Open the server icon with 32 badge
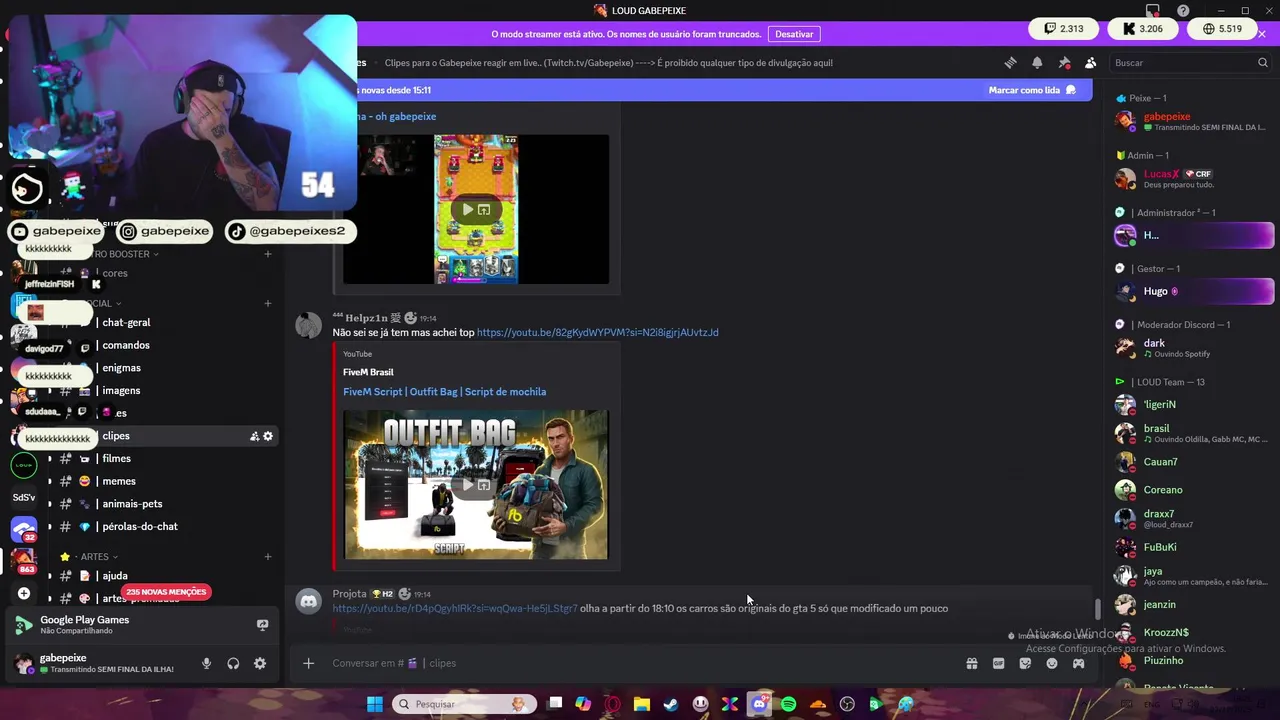Viewport: 1280px width, 720px height. [24, 529]
